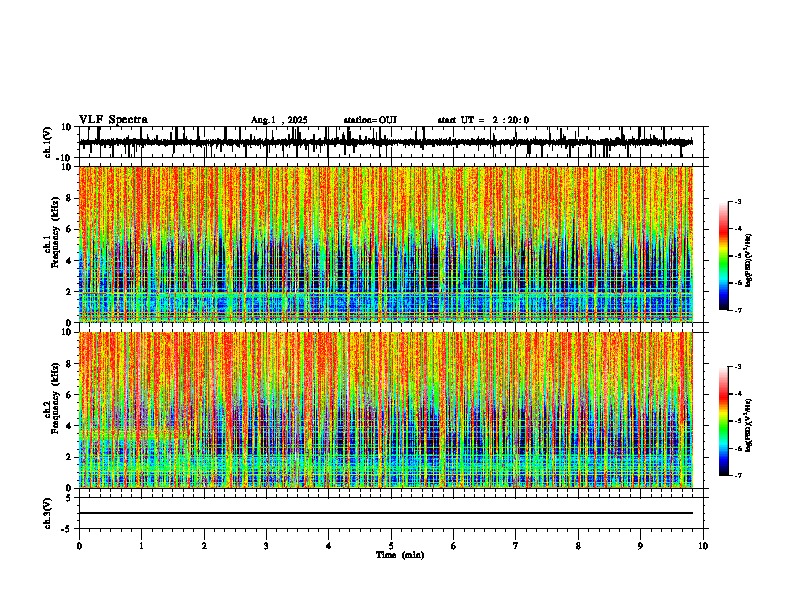Screen dimensions: 792x612
Task: Click the '6' kHz tick of ch.1 spectrogram
Action: 69,230
